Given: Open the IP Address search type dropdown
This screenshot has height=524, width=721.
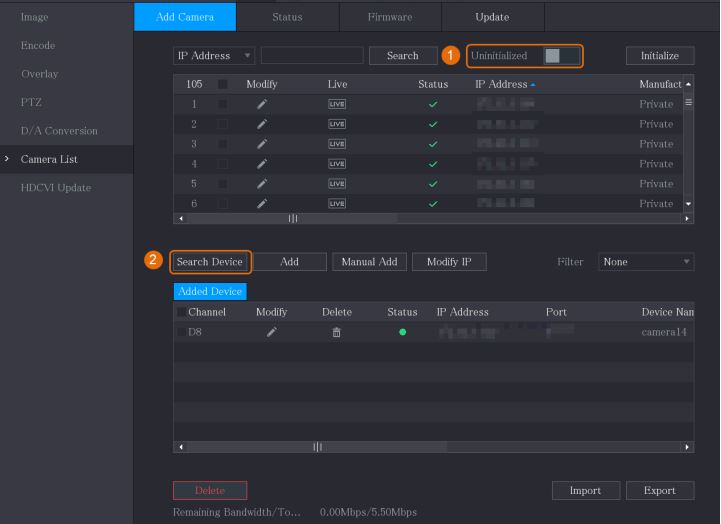Looking at the screenshot, I should click(x=214, y=56).
